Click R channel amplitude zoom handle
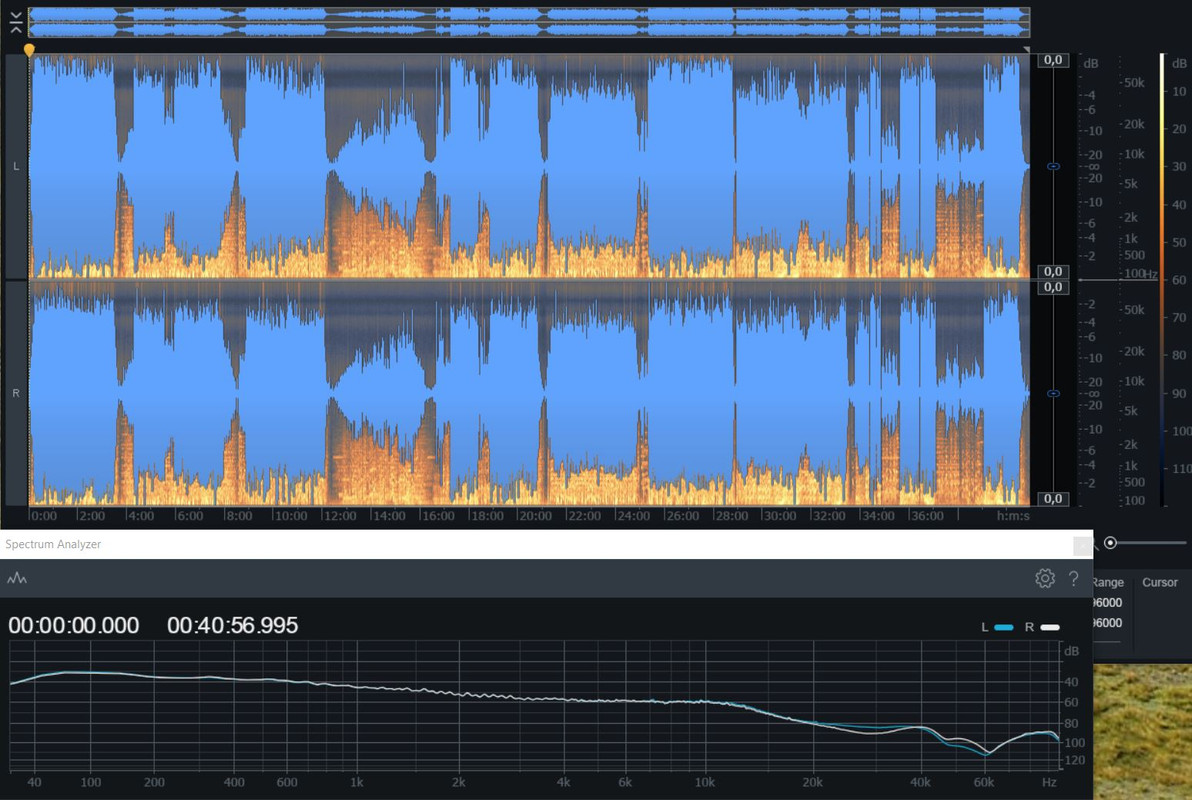Screen dimensions: 1192x800 point(1053,393)
